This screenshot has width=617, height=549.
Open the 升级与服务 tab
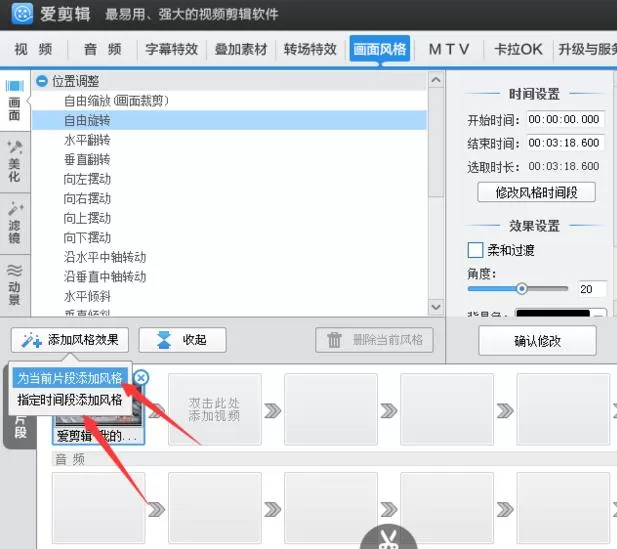pyautogui.click(x=587, y=50)
